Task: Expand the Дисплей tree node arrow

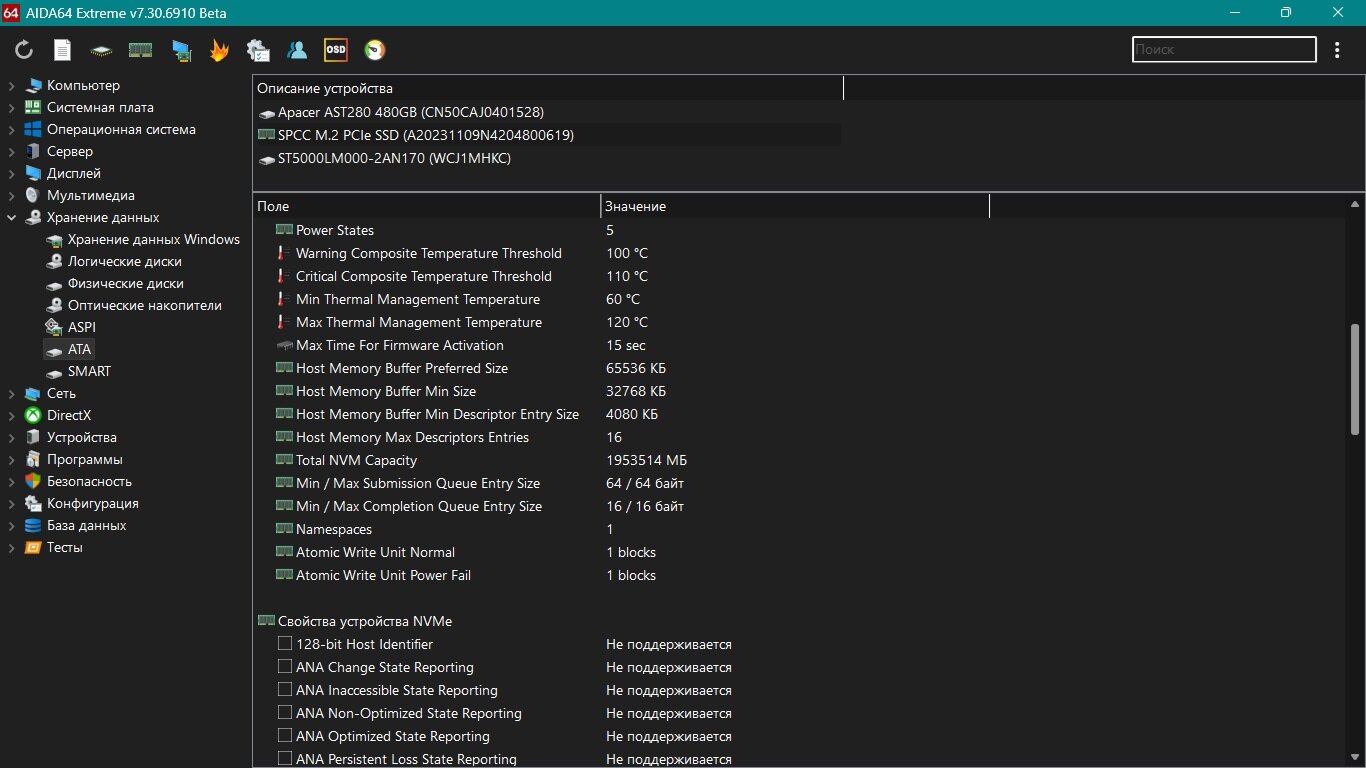Action: pos(11,173)
